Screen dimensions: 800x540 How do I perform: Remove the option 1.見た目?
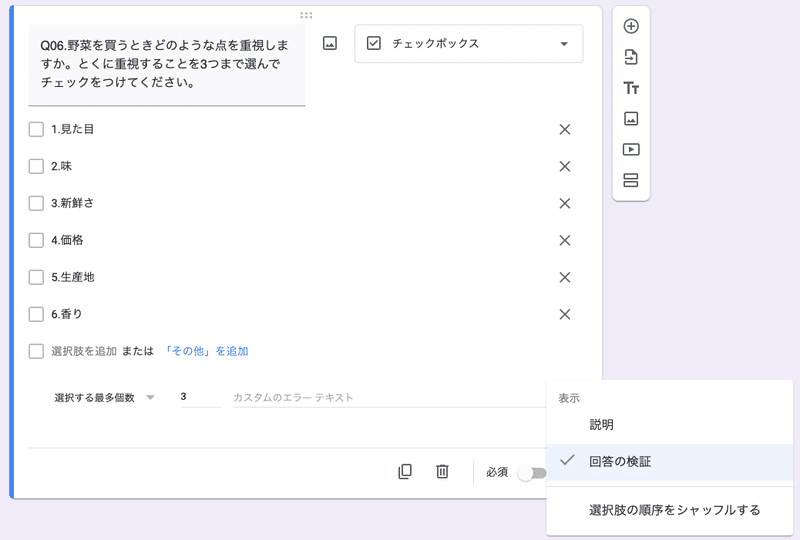565,130
